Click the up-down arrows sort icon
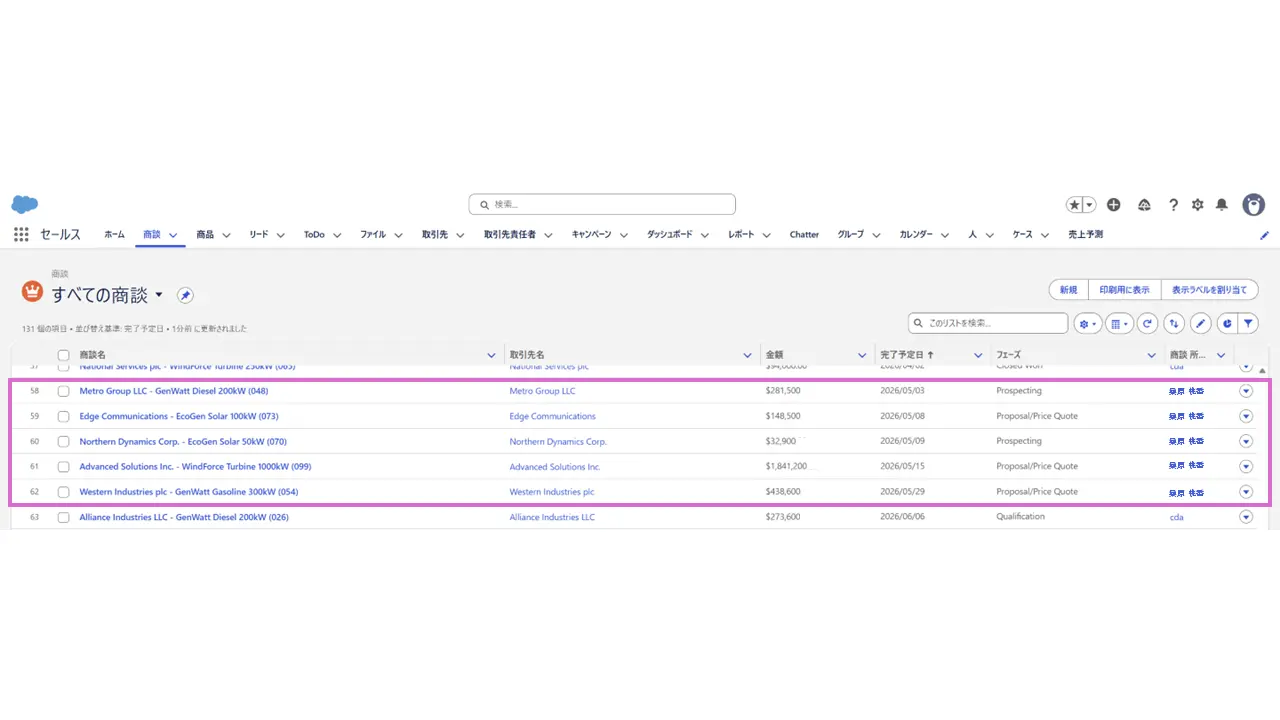1280x720 pixels. point(1174,324)
